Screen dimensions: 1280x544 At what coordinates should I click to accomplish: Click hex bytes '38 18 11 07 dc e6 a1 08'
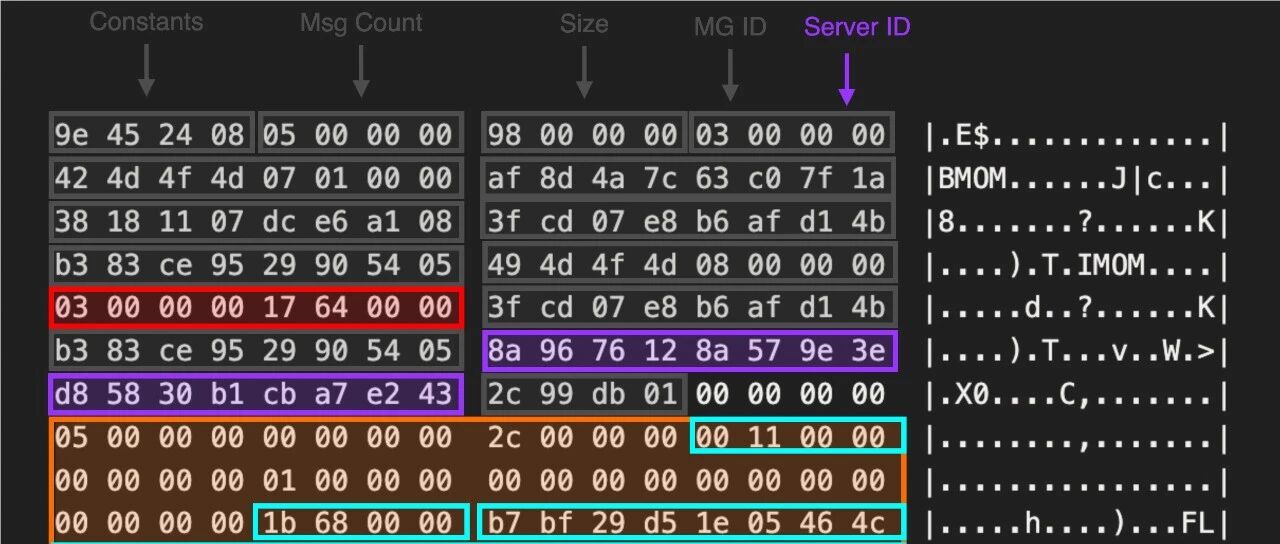[256, 221]
